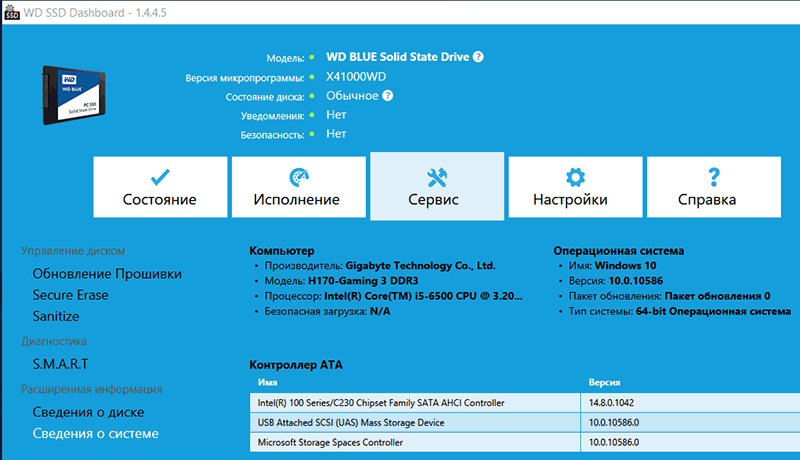Choose Sanitize in the sidebar
Viewport: 800px width, 460px height.
(x=56, y=317)
